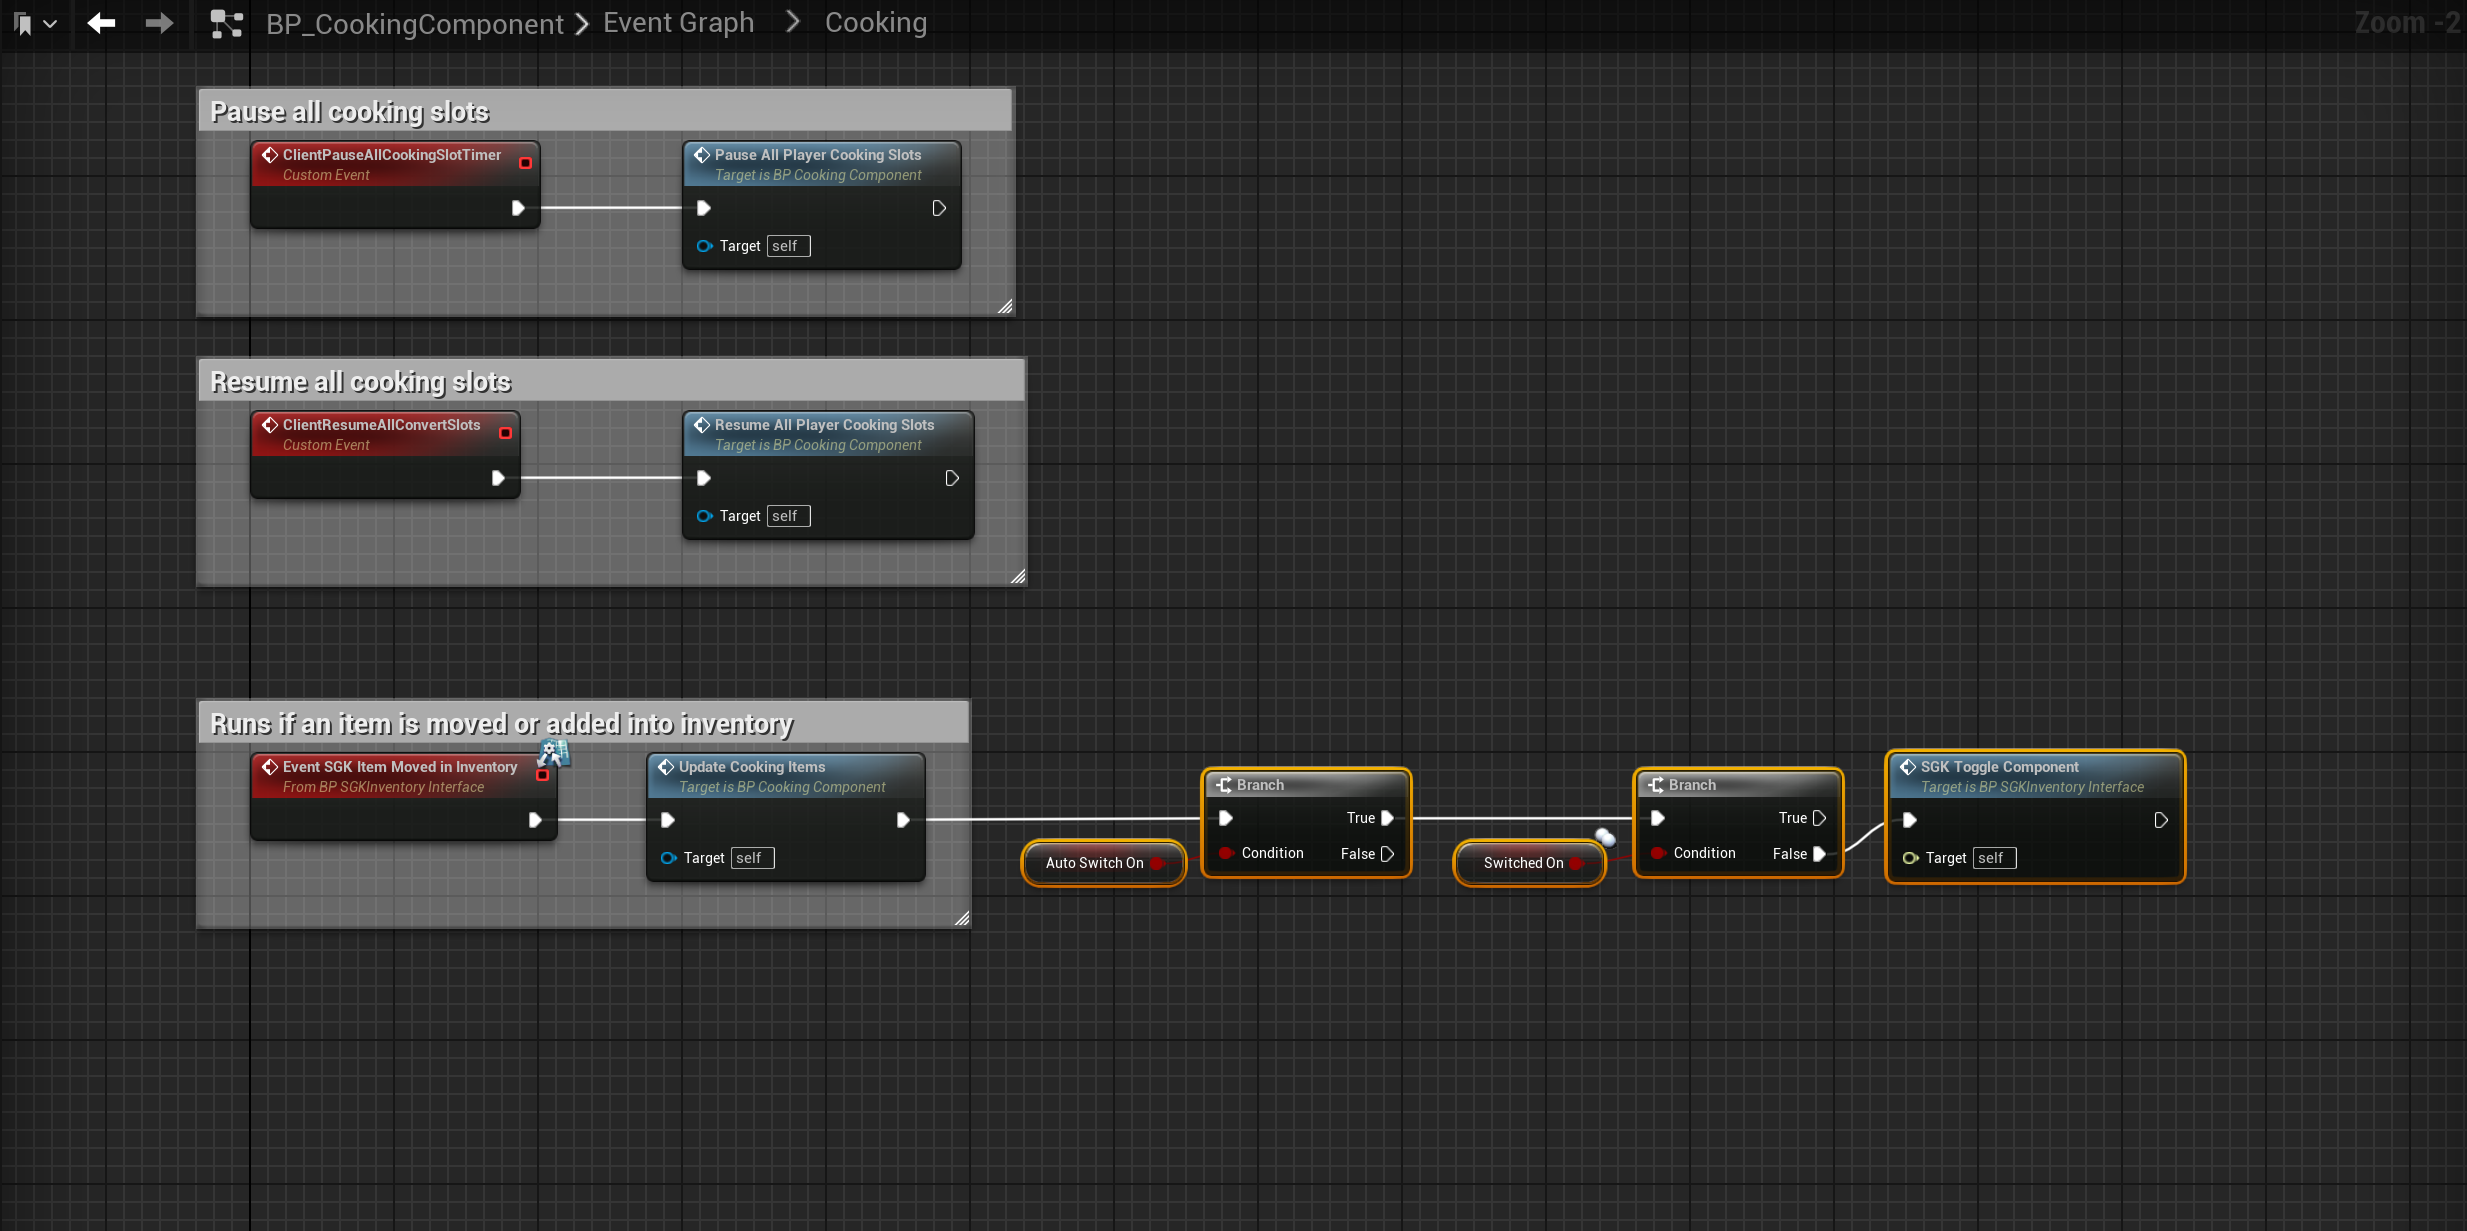Viewport: 2467px width, 1231px height.
Task: Click the red delegate pin on ClientResumeAllConvertSlots
Action: [x=505, y=433]
